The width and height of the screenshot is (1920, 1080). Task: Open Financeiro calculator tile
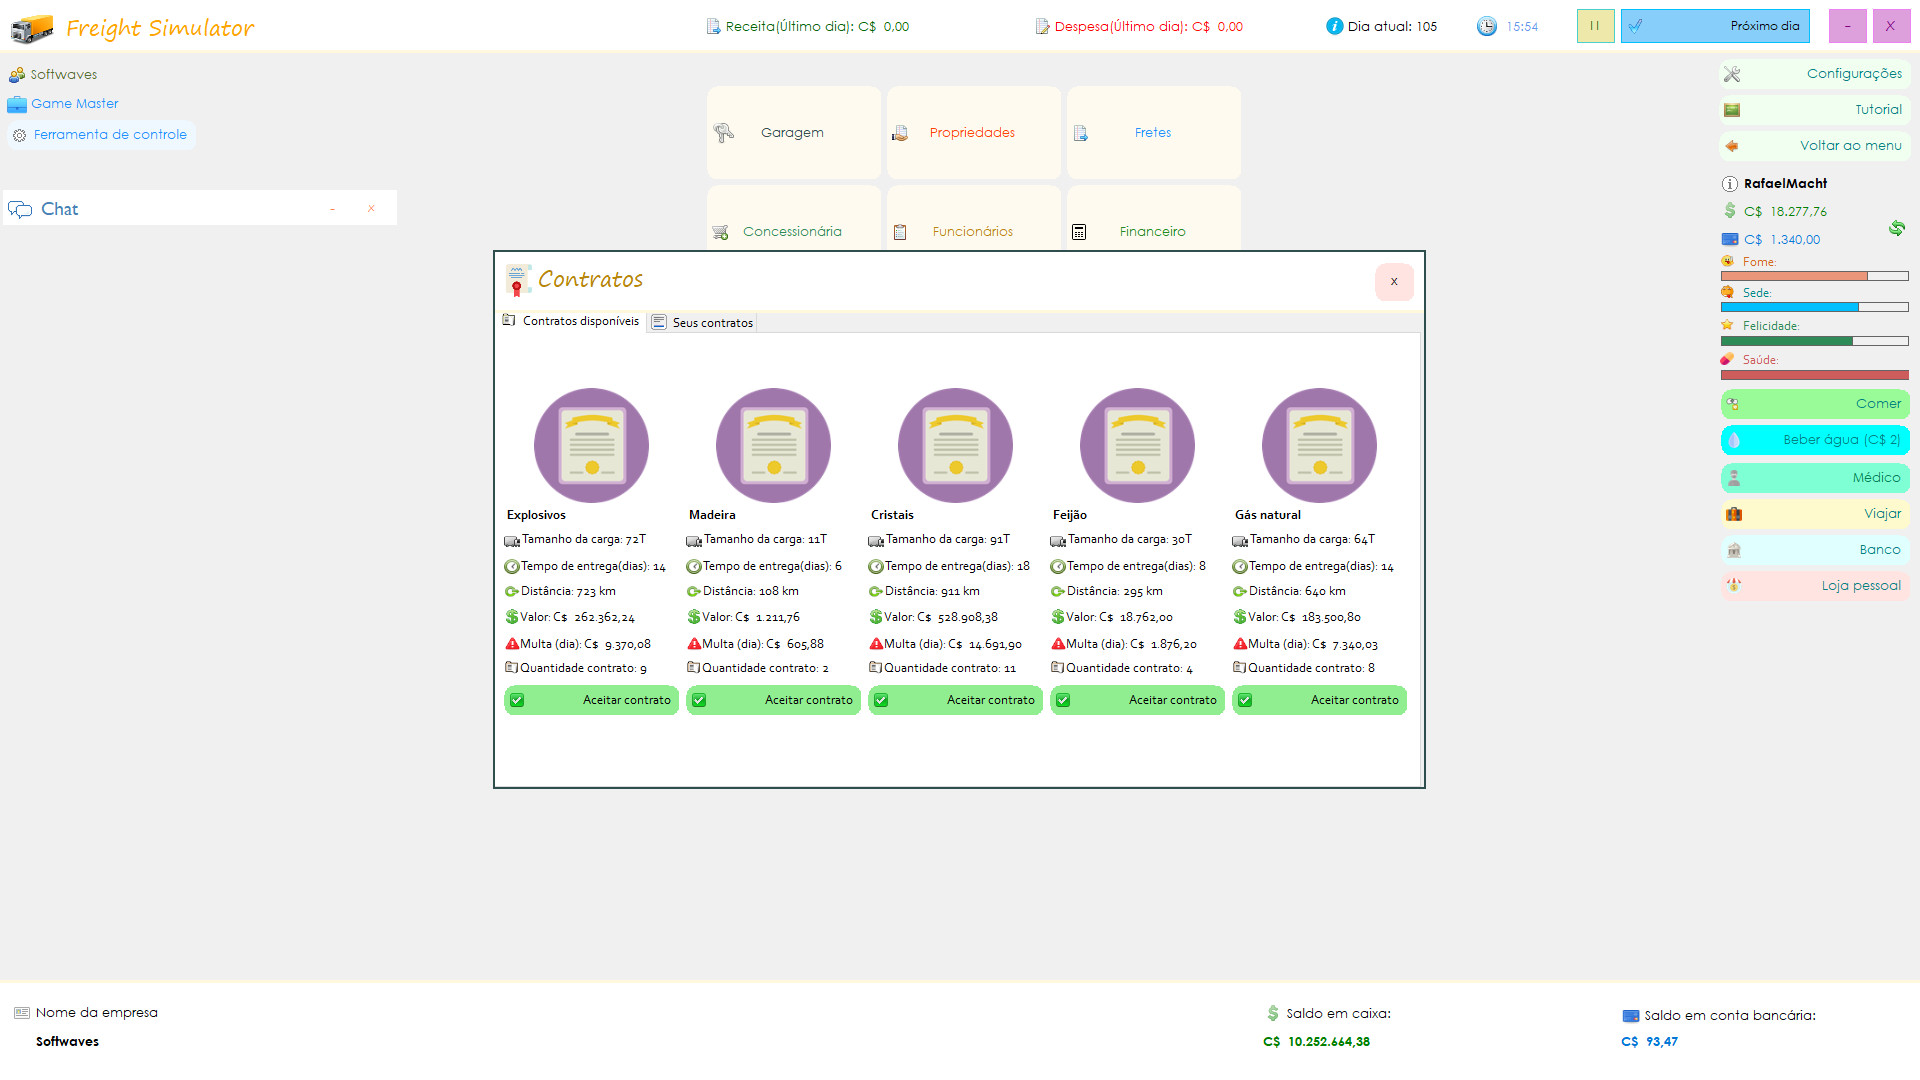coord(1153,230)
